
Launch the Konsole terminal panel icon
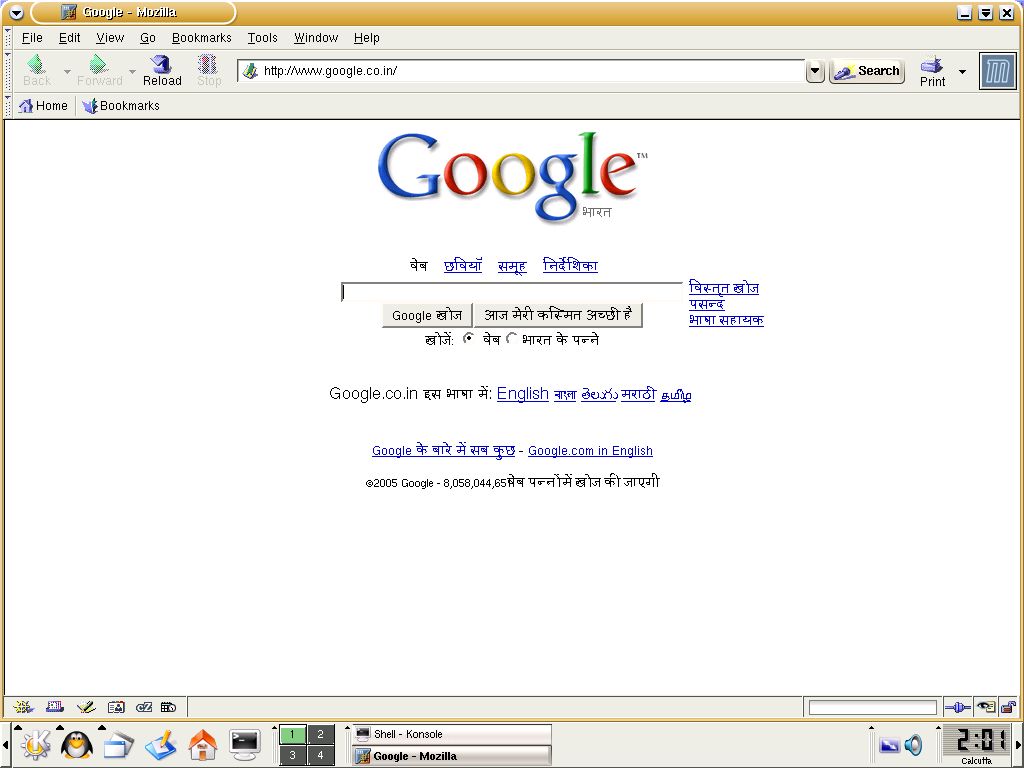pos(245,744)
